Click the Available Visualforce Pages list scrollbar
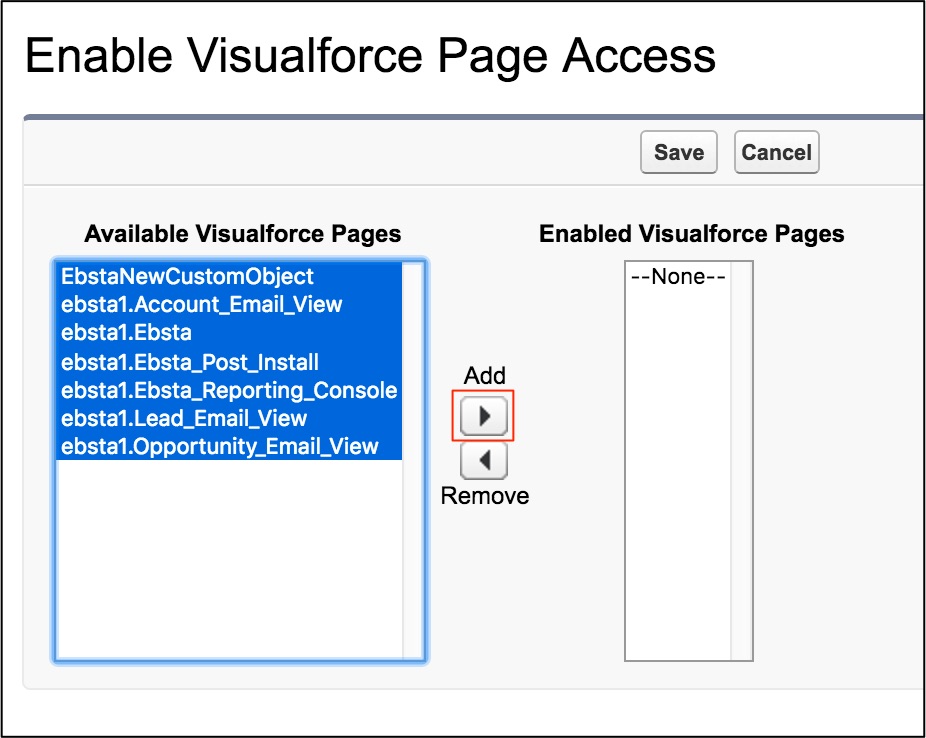926x738 pixels. 414,460
